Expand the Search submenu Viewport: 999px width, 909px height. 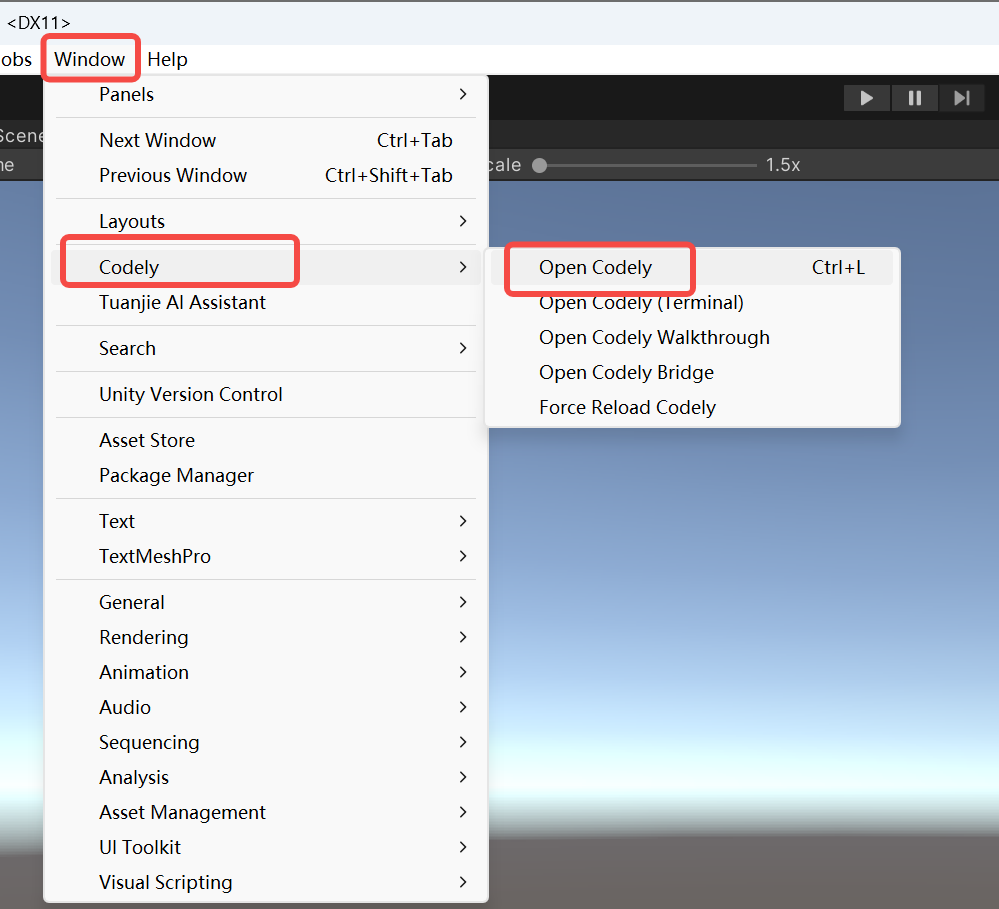[x=266, y=348]
